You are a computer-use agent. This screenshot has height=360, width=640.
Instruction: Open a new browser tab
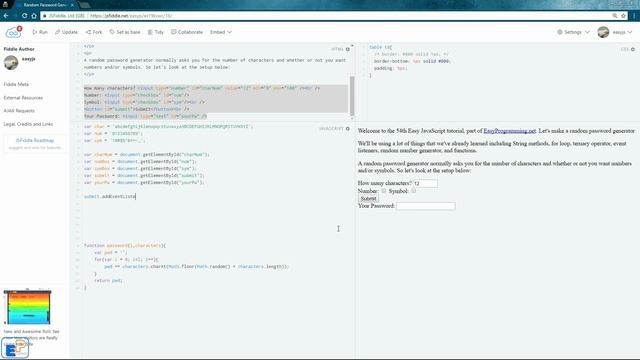pyautogui.click(x=84, y=5)
